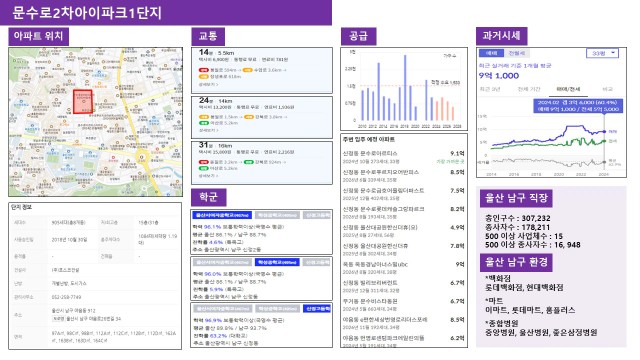The width and height of the screenshot is (640, 360).
Task: Click the green route badge in 24분 route
Action: tap(203, 123)
